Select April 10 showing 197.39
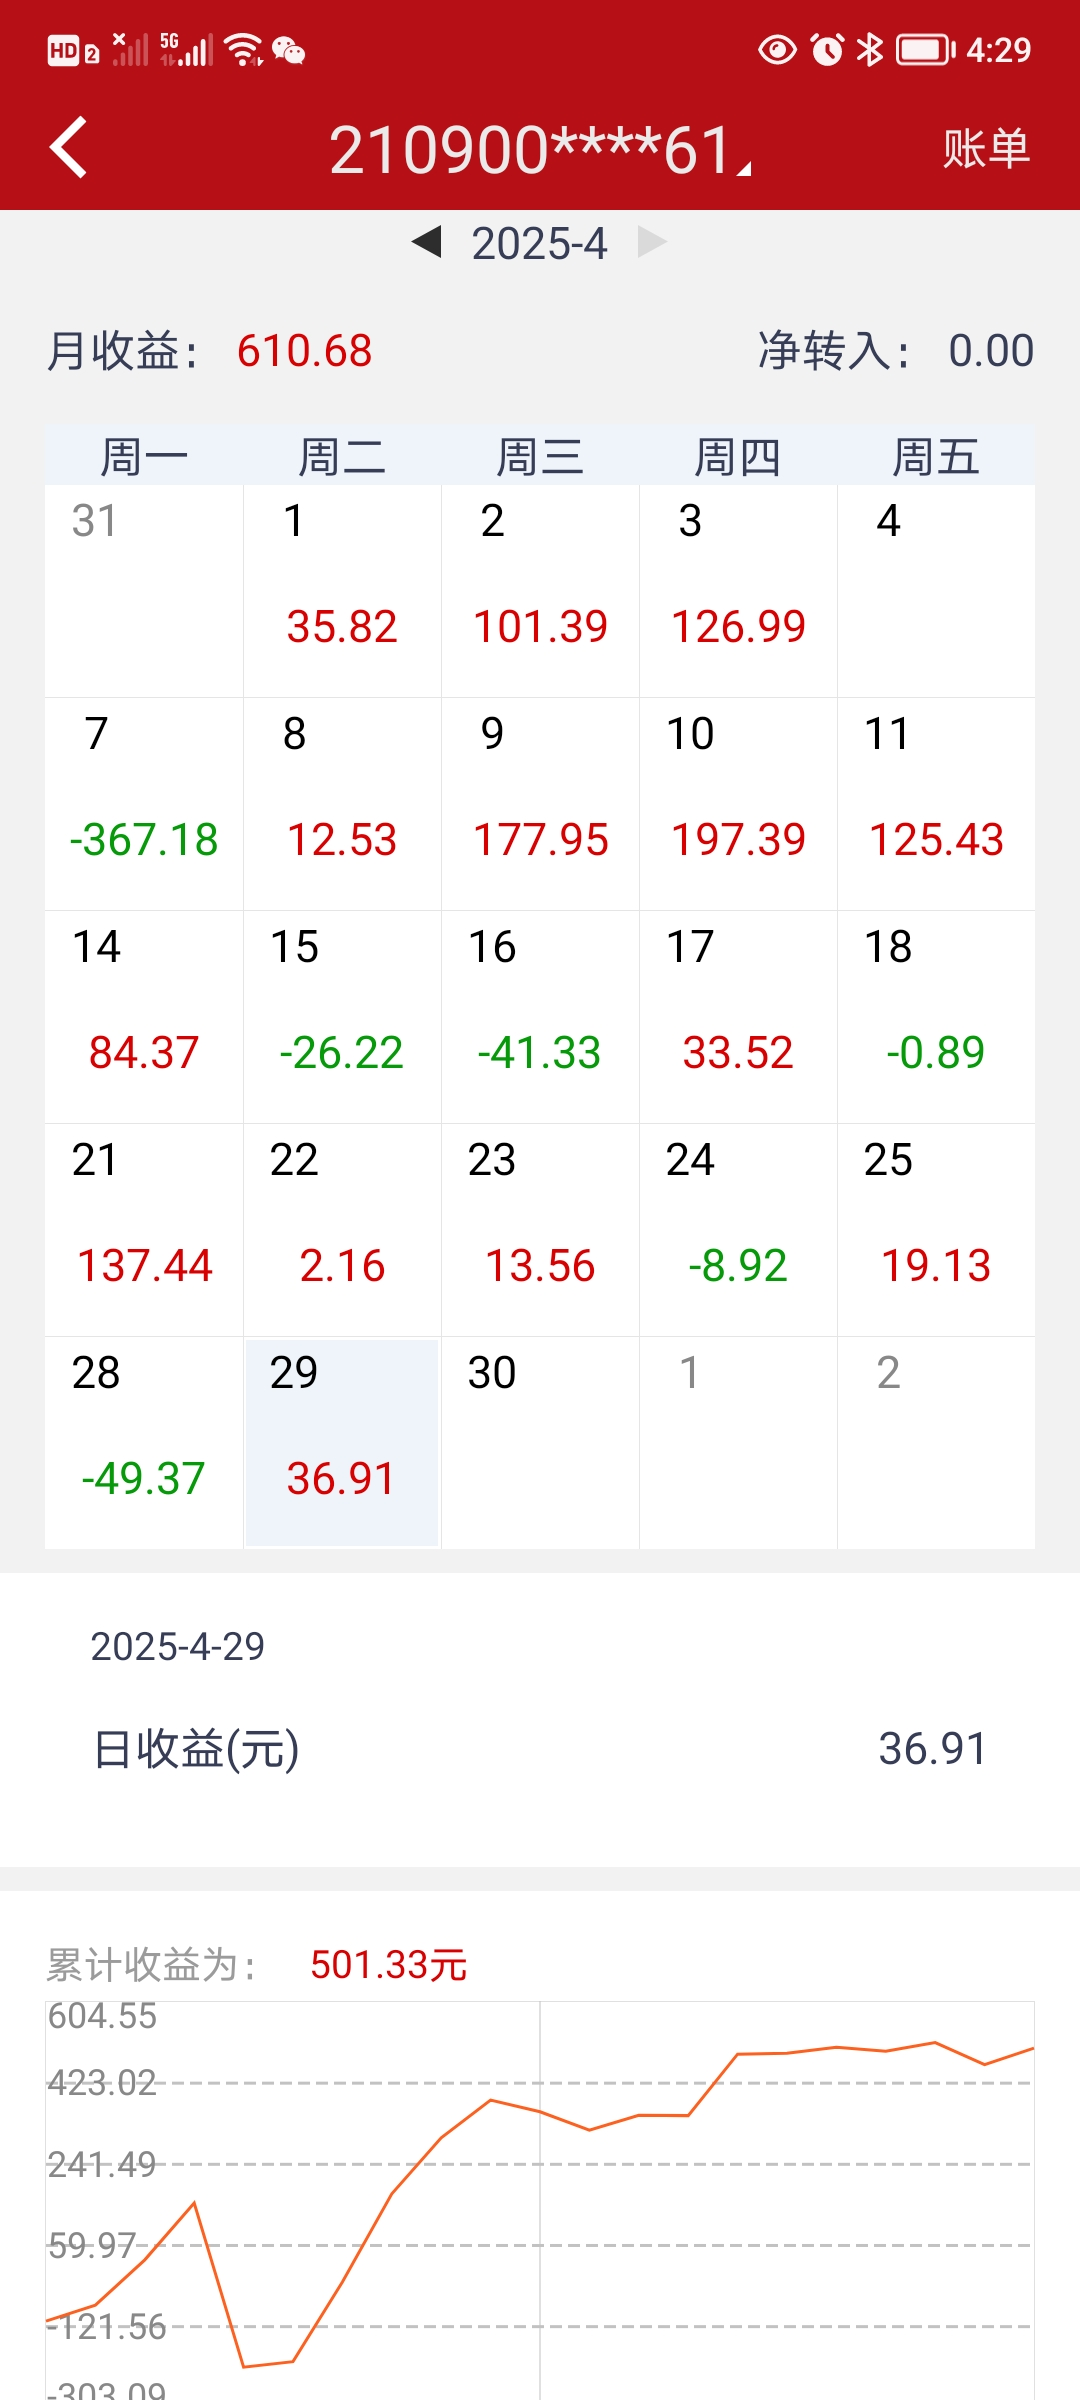This screenshot has height=2400, width=1080. click(738, 804)
